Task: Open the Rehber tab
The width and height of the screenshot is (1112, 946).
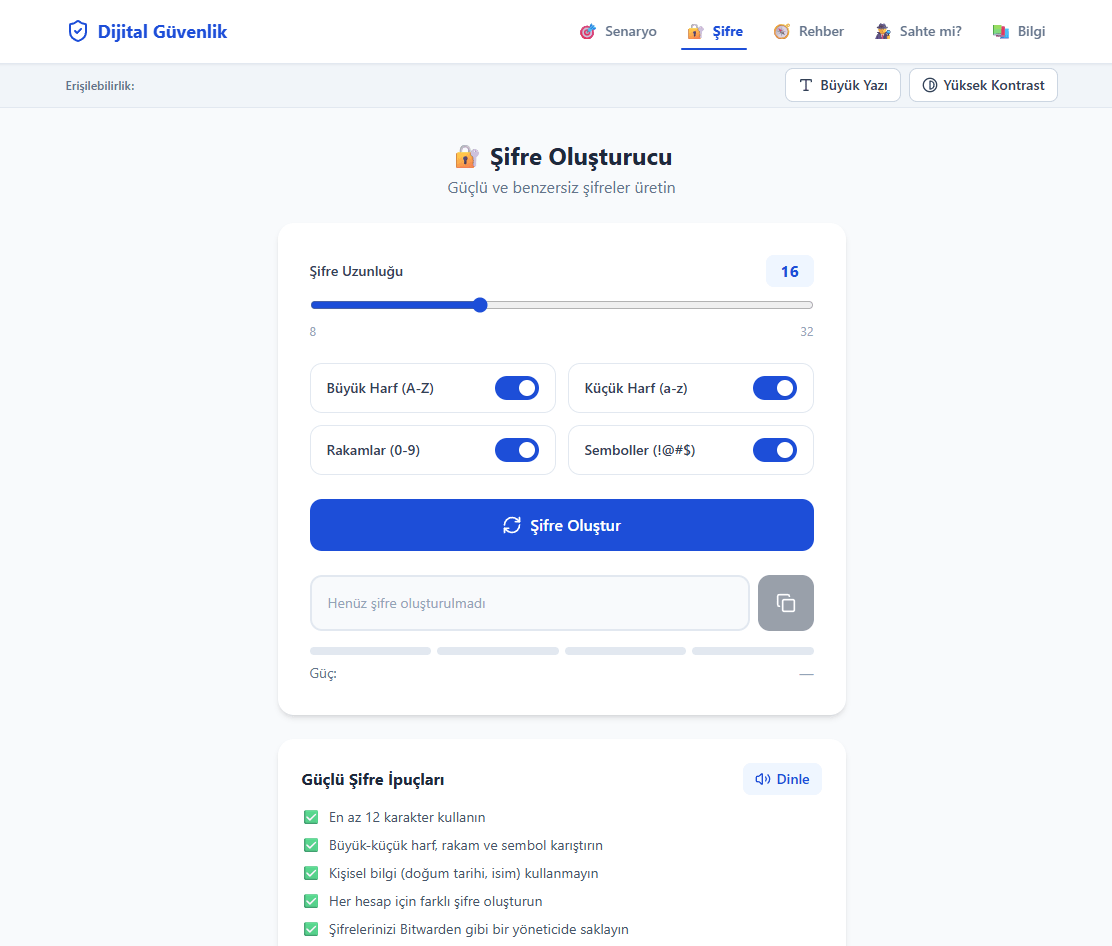Action: (808, 31)
